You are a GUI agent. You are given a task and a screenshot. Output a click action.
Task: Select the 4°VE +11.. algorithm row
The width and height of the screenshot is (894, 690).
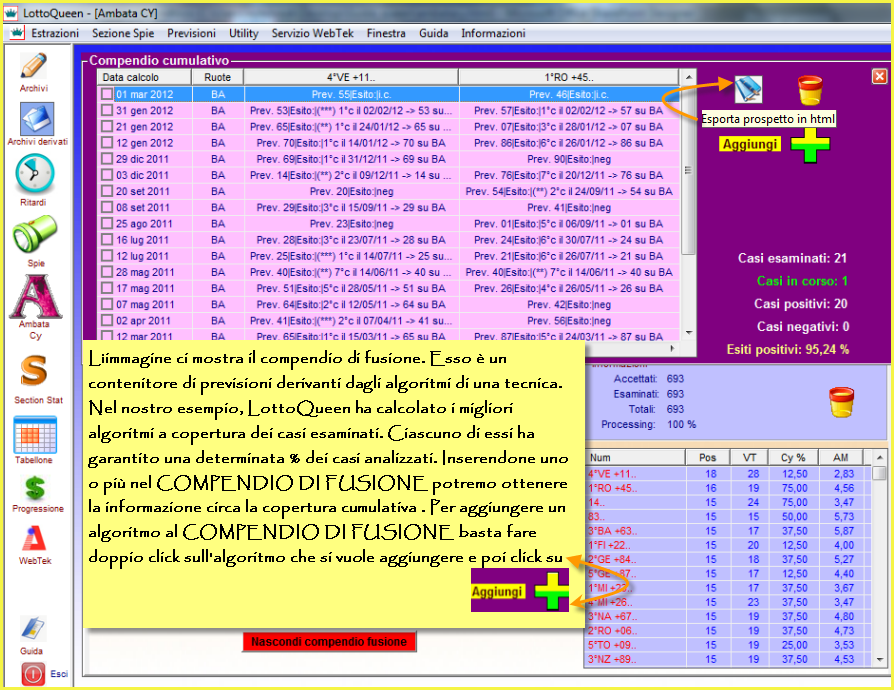(x=728, y=474)
